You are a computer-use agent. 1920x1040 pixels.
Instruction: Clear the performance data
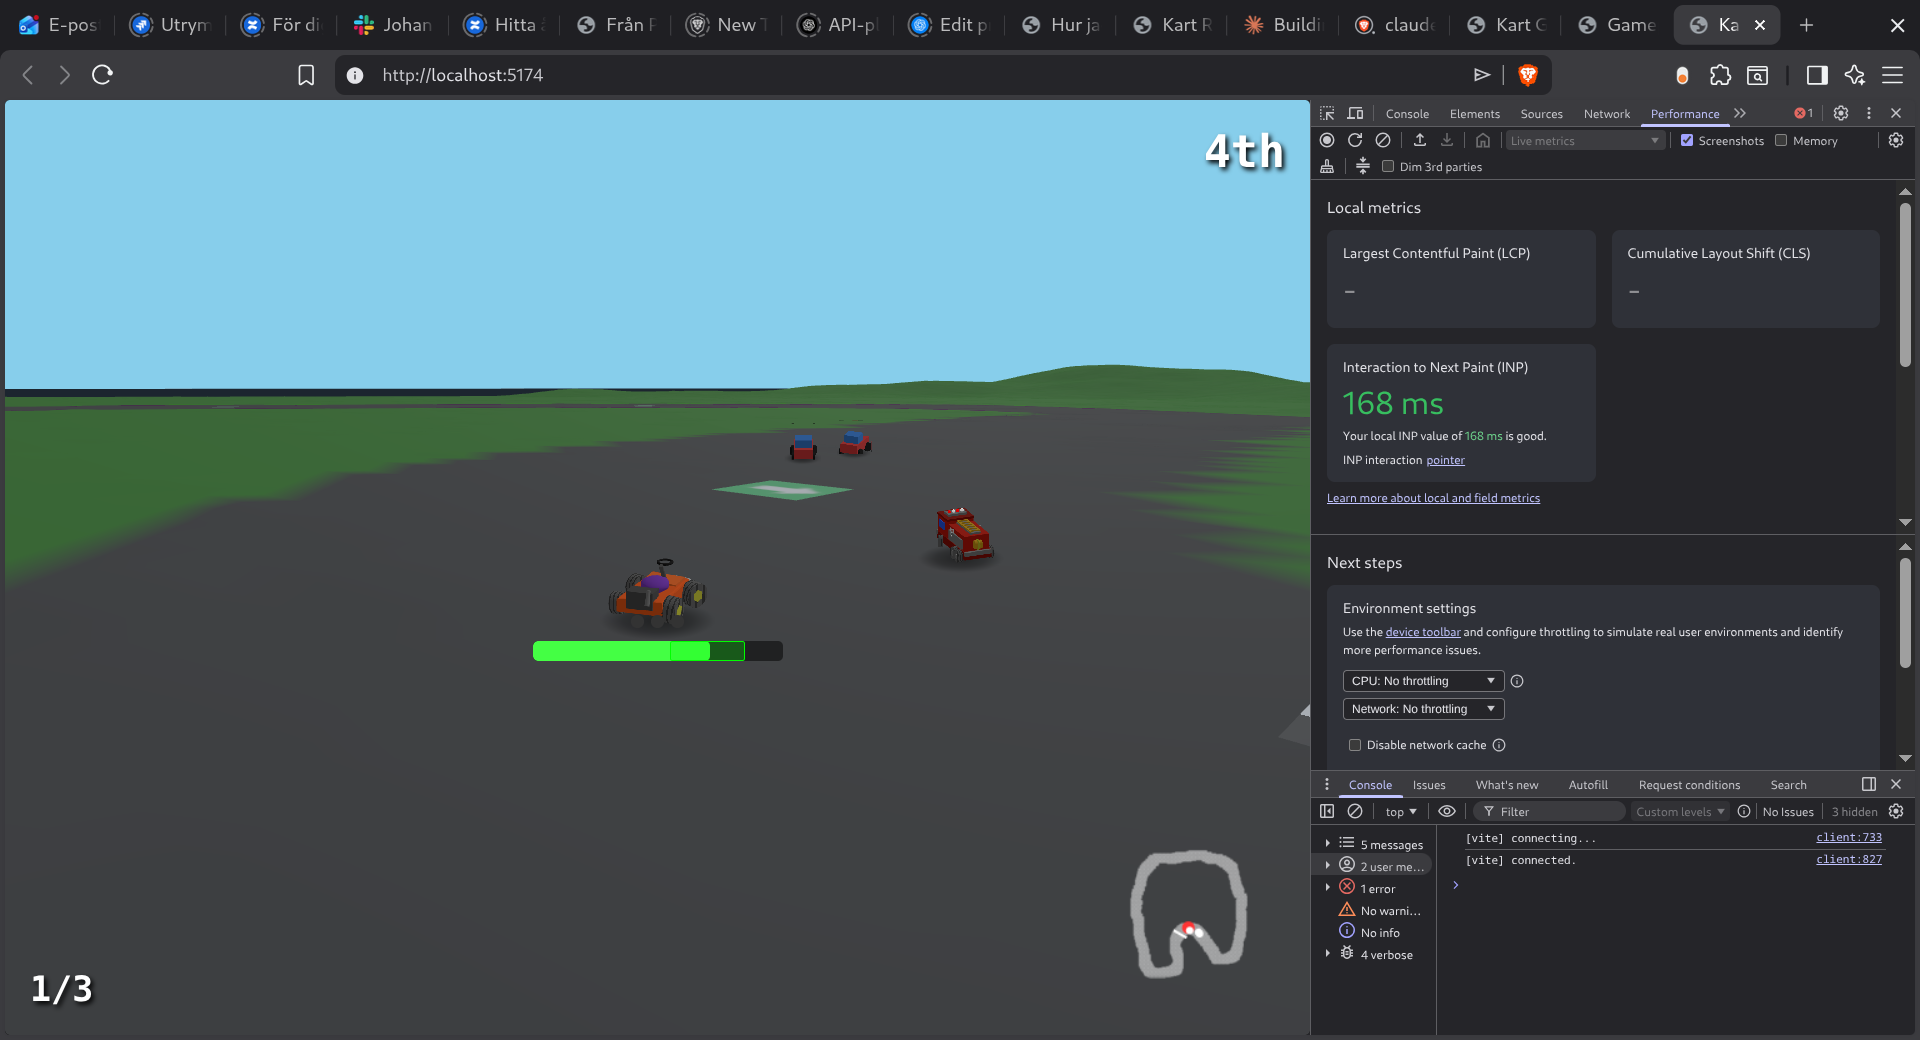1384,140
